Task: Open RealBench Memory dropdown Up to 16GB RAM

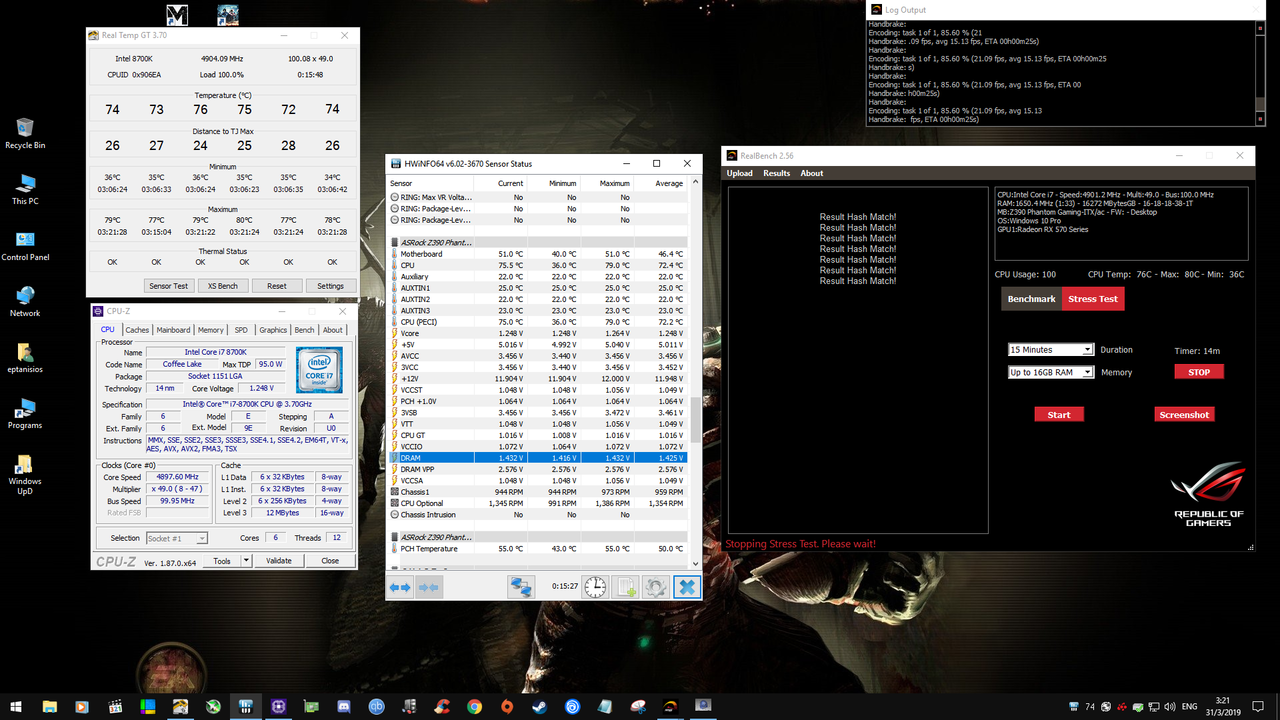Action: (x=1051, y=372)
